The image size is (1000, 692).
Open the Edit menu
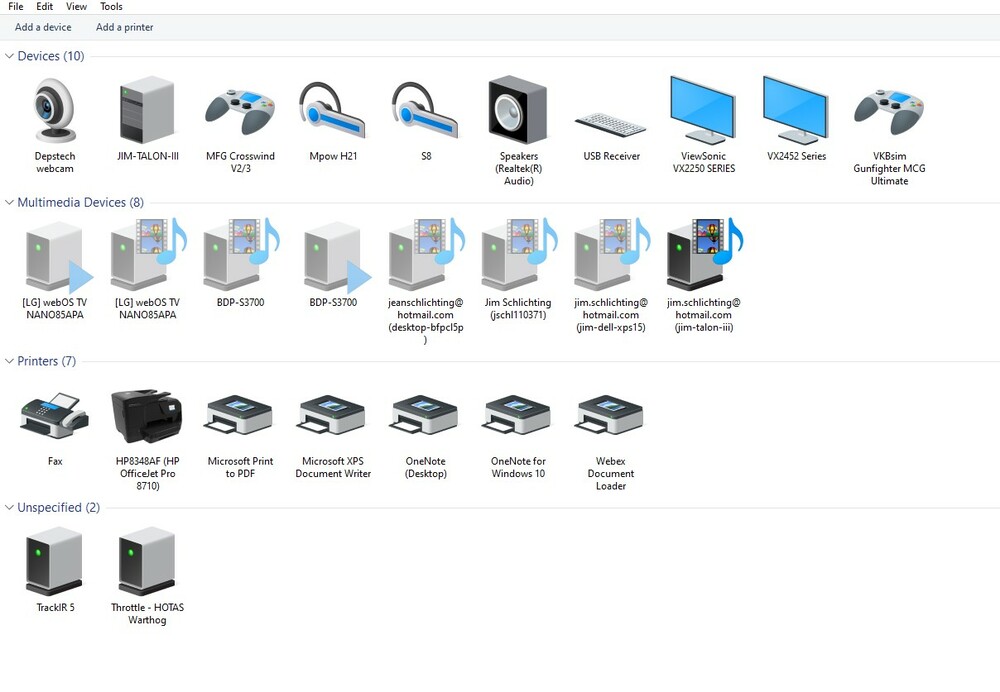45,6
